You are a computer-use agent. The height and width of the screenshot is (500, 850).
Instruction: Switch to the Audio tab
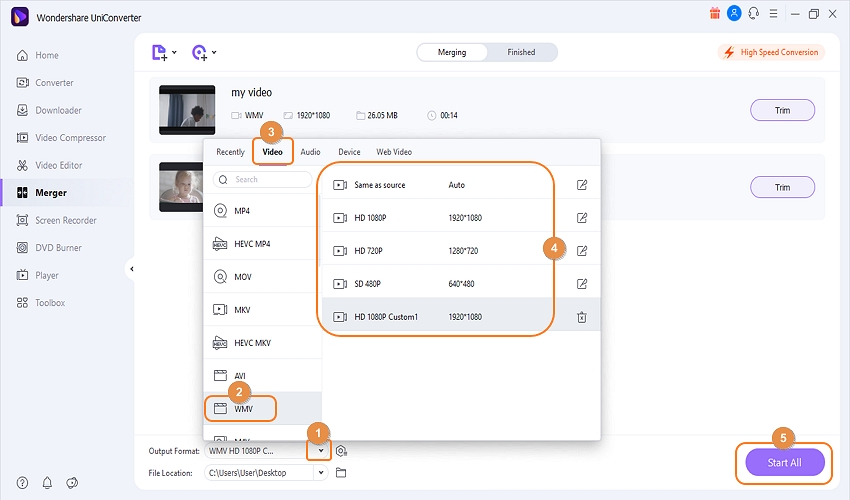pos(311,152)
